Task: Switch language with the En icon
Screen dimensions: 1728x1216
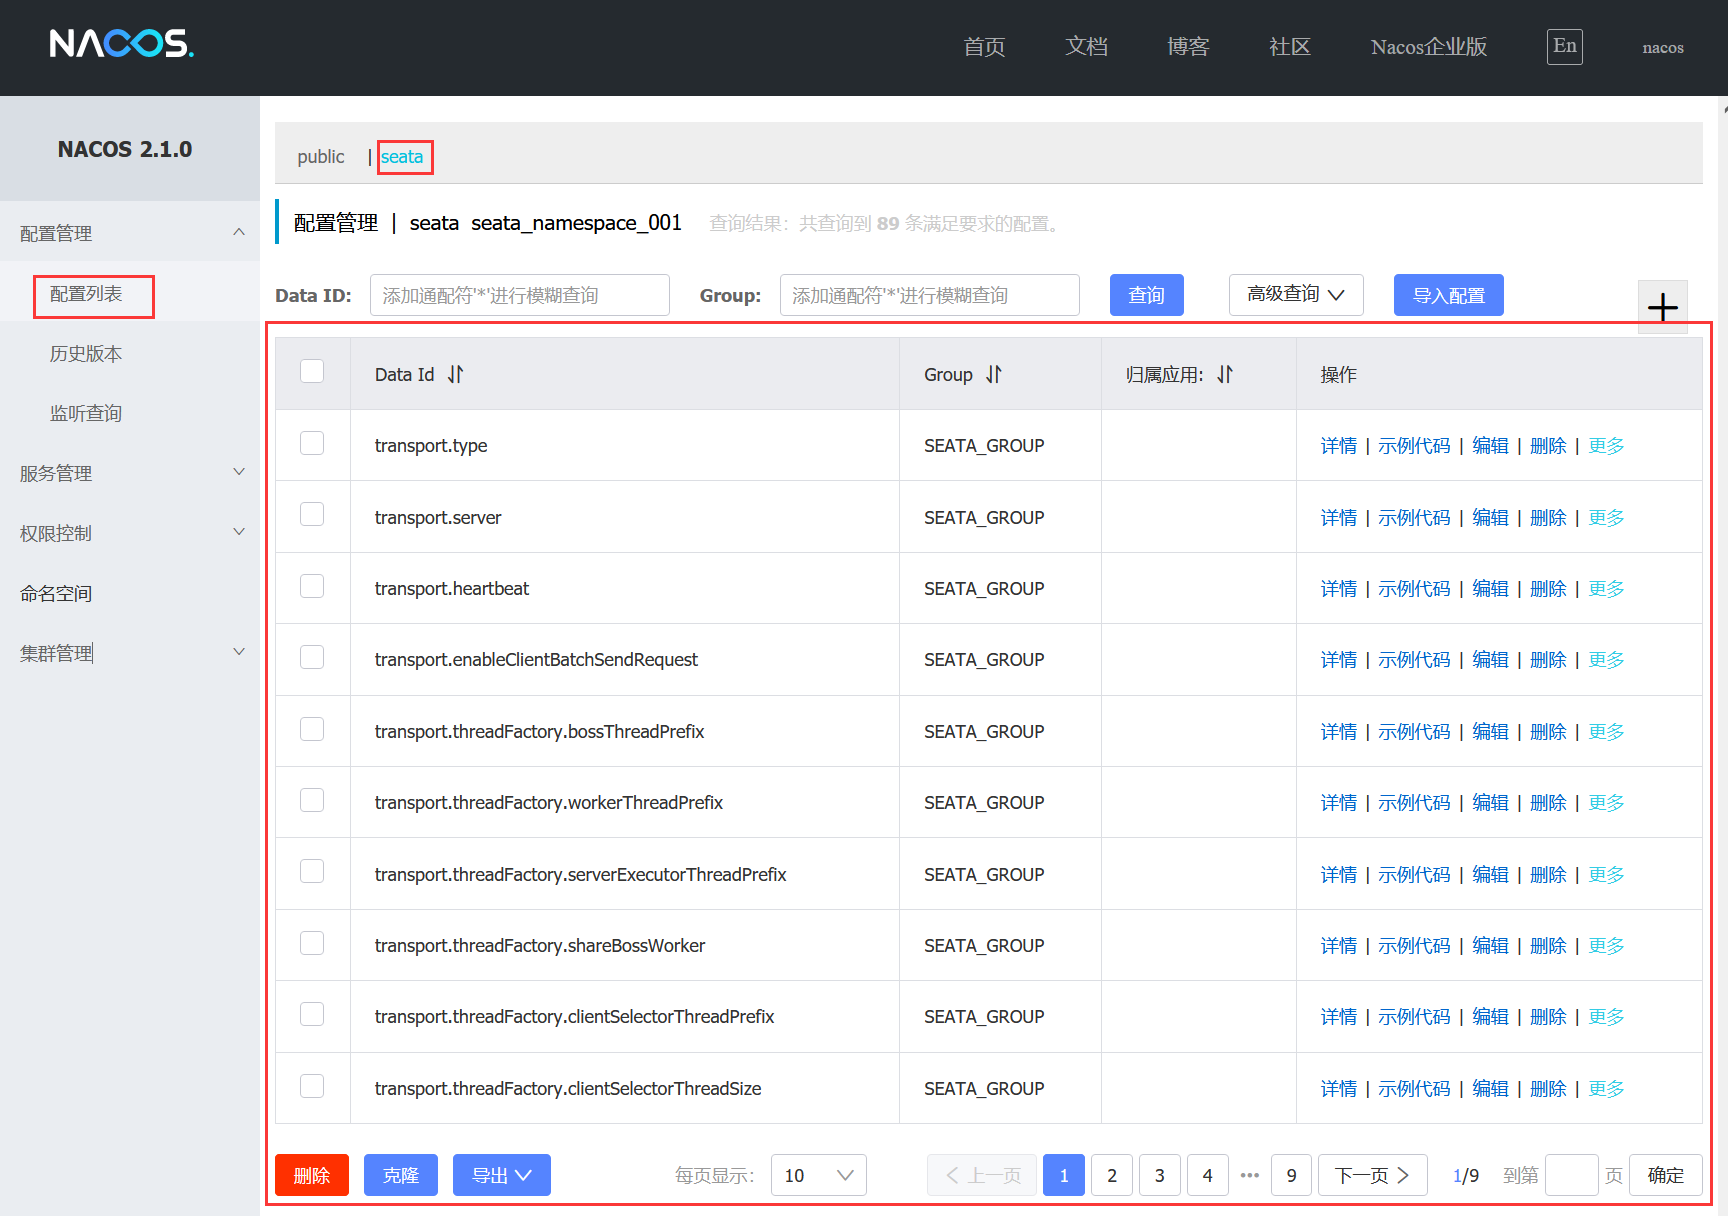Action: pyautogui.click(x=1564, y=46)
